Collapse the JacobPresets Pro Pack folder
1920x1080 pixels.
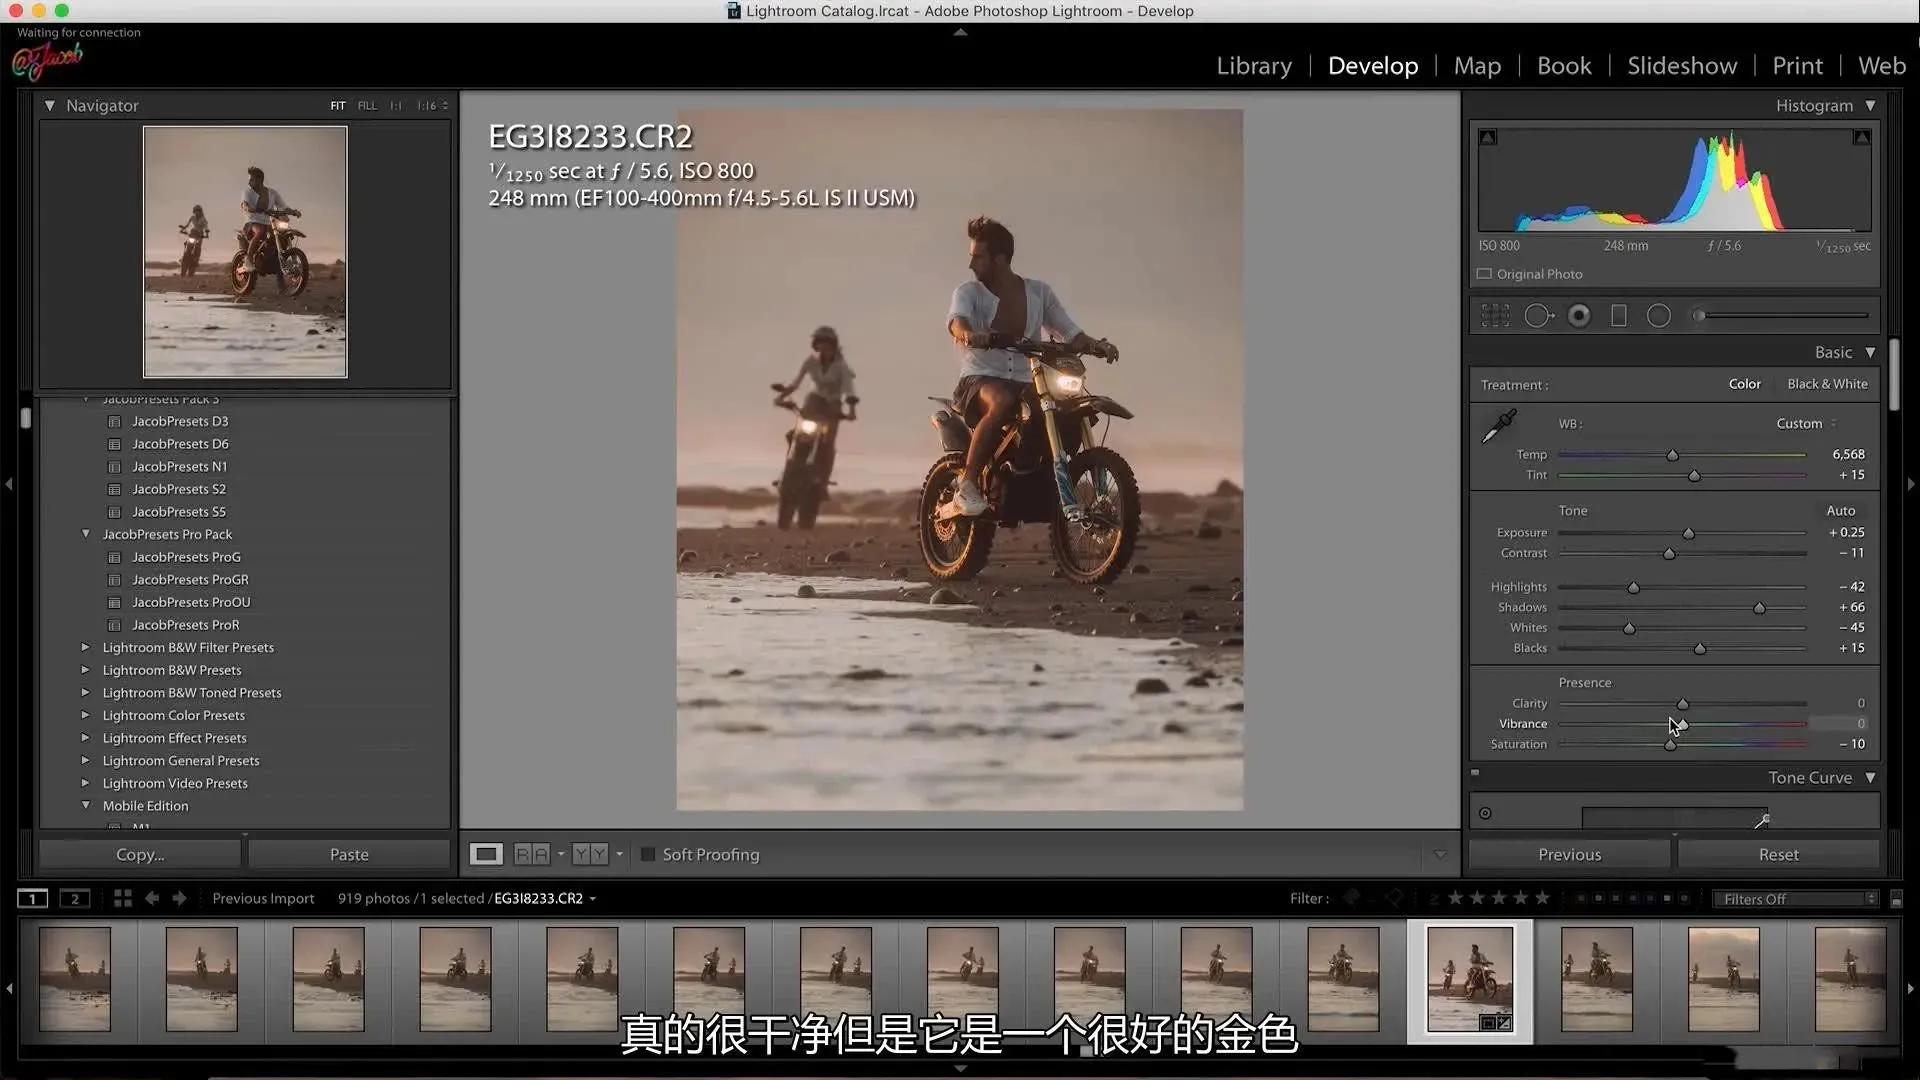click(86, 534)
